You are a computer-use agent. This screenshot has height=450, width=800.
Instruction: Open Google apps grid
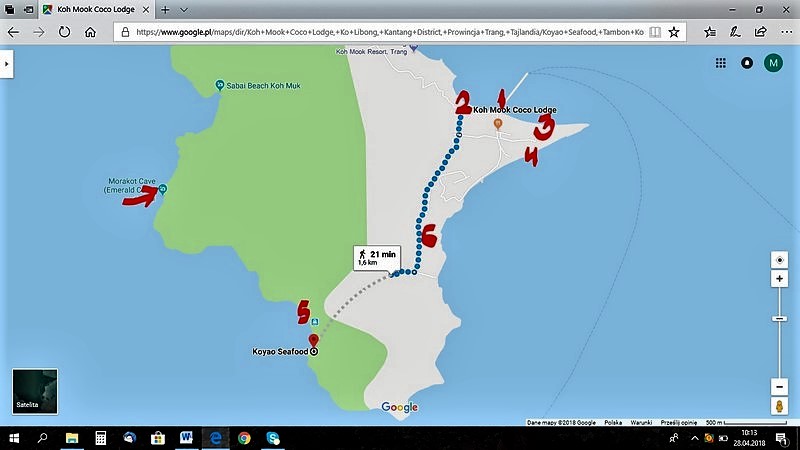(720, 63)
